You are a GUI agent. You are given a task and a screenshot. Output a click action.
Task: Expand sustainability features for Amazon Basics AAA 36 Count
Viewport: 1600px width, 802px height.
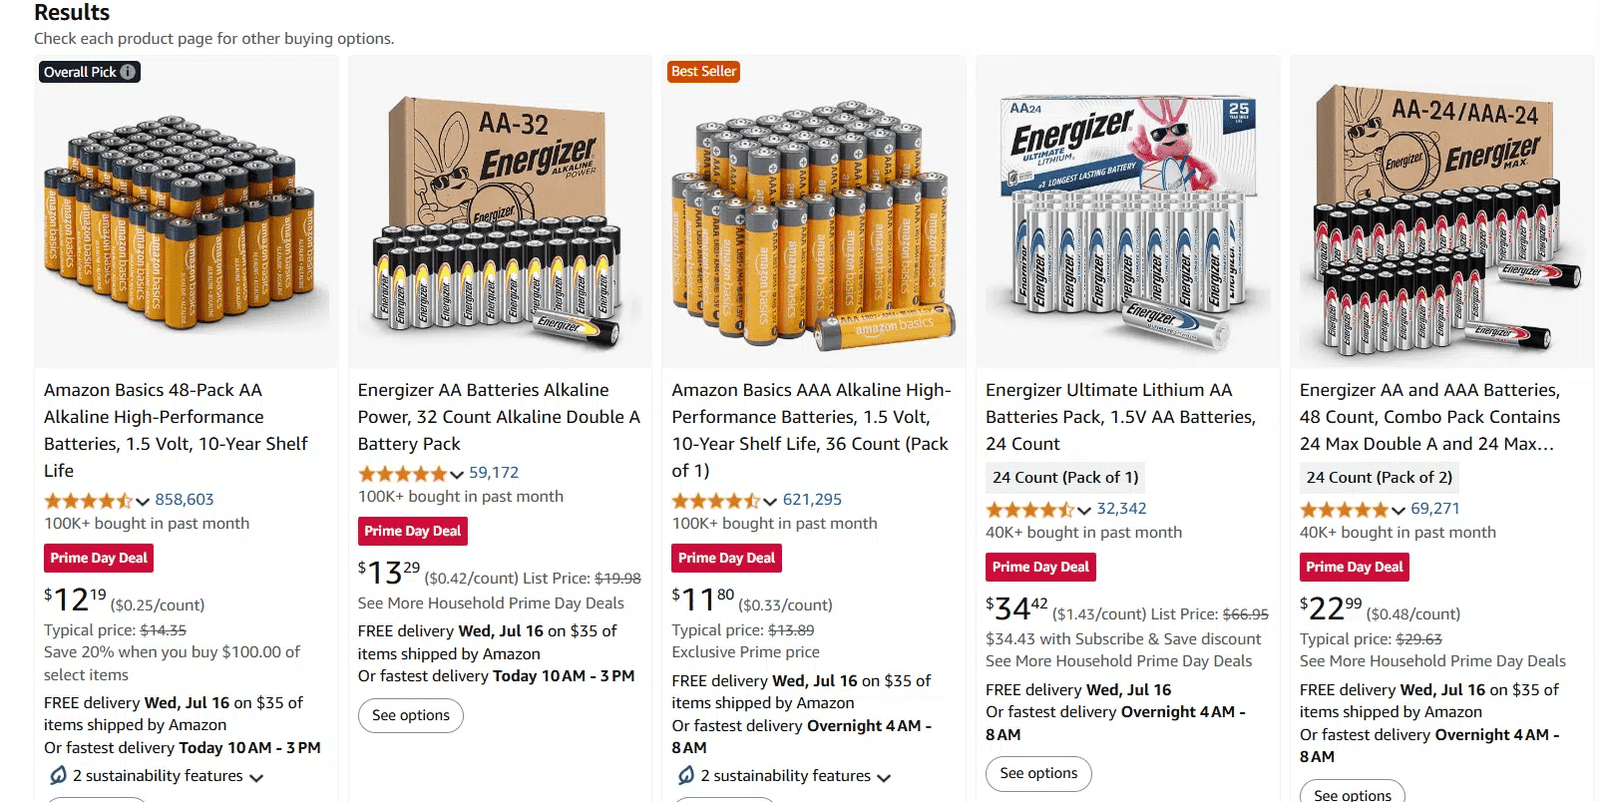coord(884,777)
